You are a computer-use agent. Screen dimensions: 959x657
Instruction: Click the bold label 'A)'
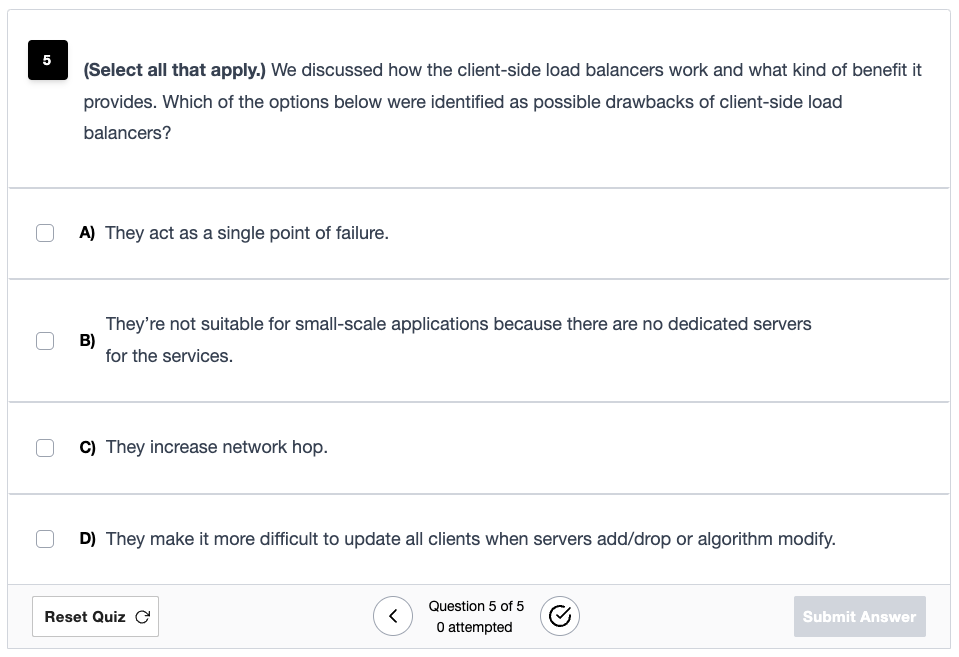[87, 232]
